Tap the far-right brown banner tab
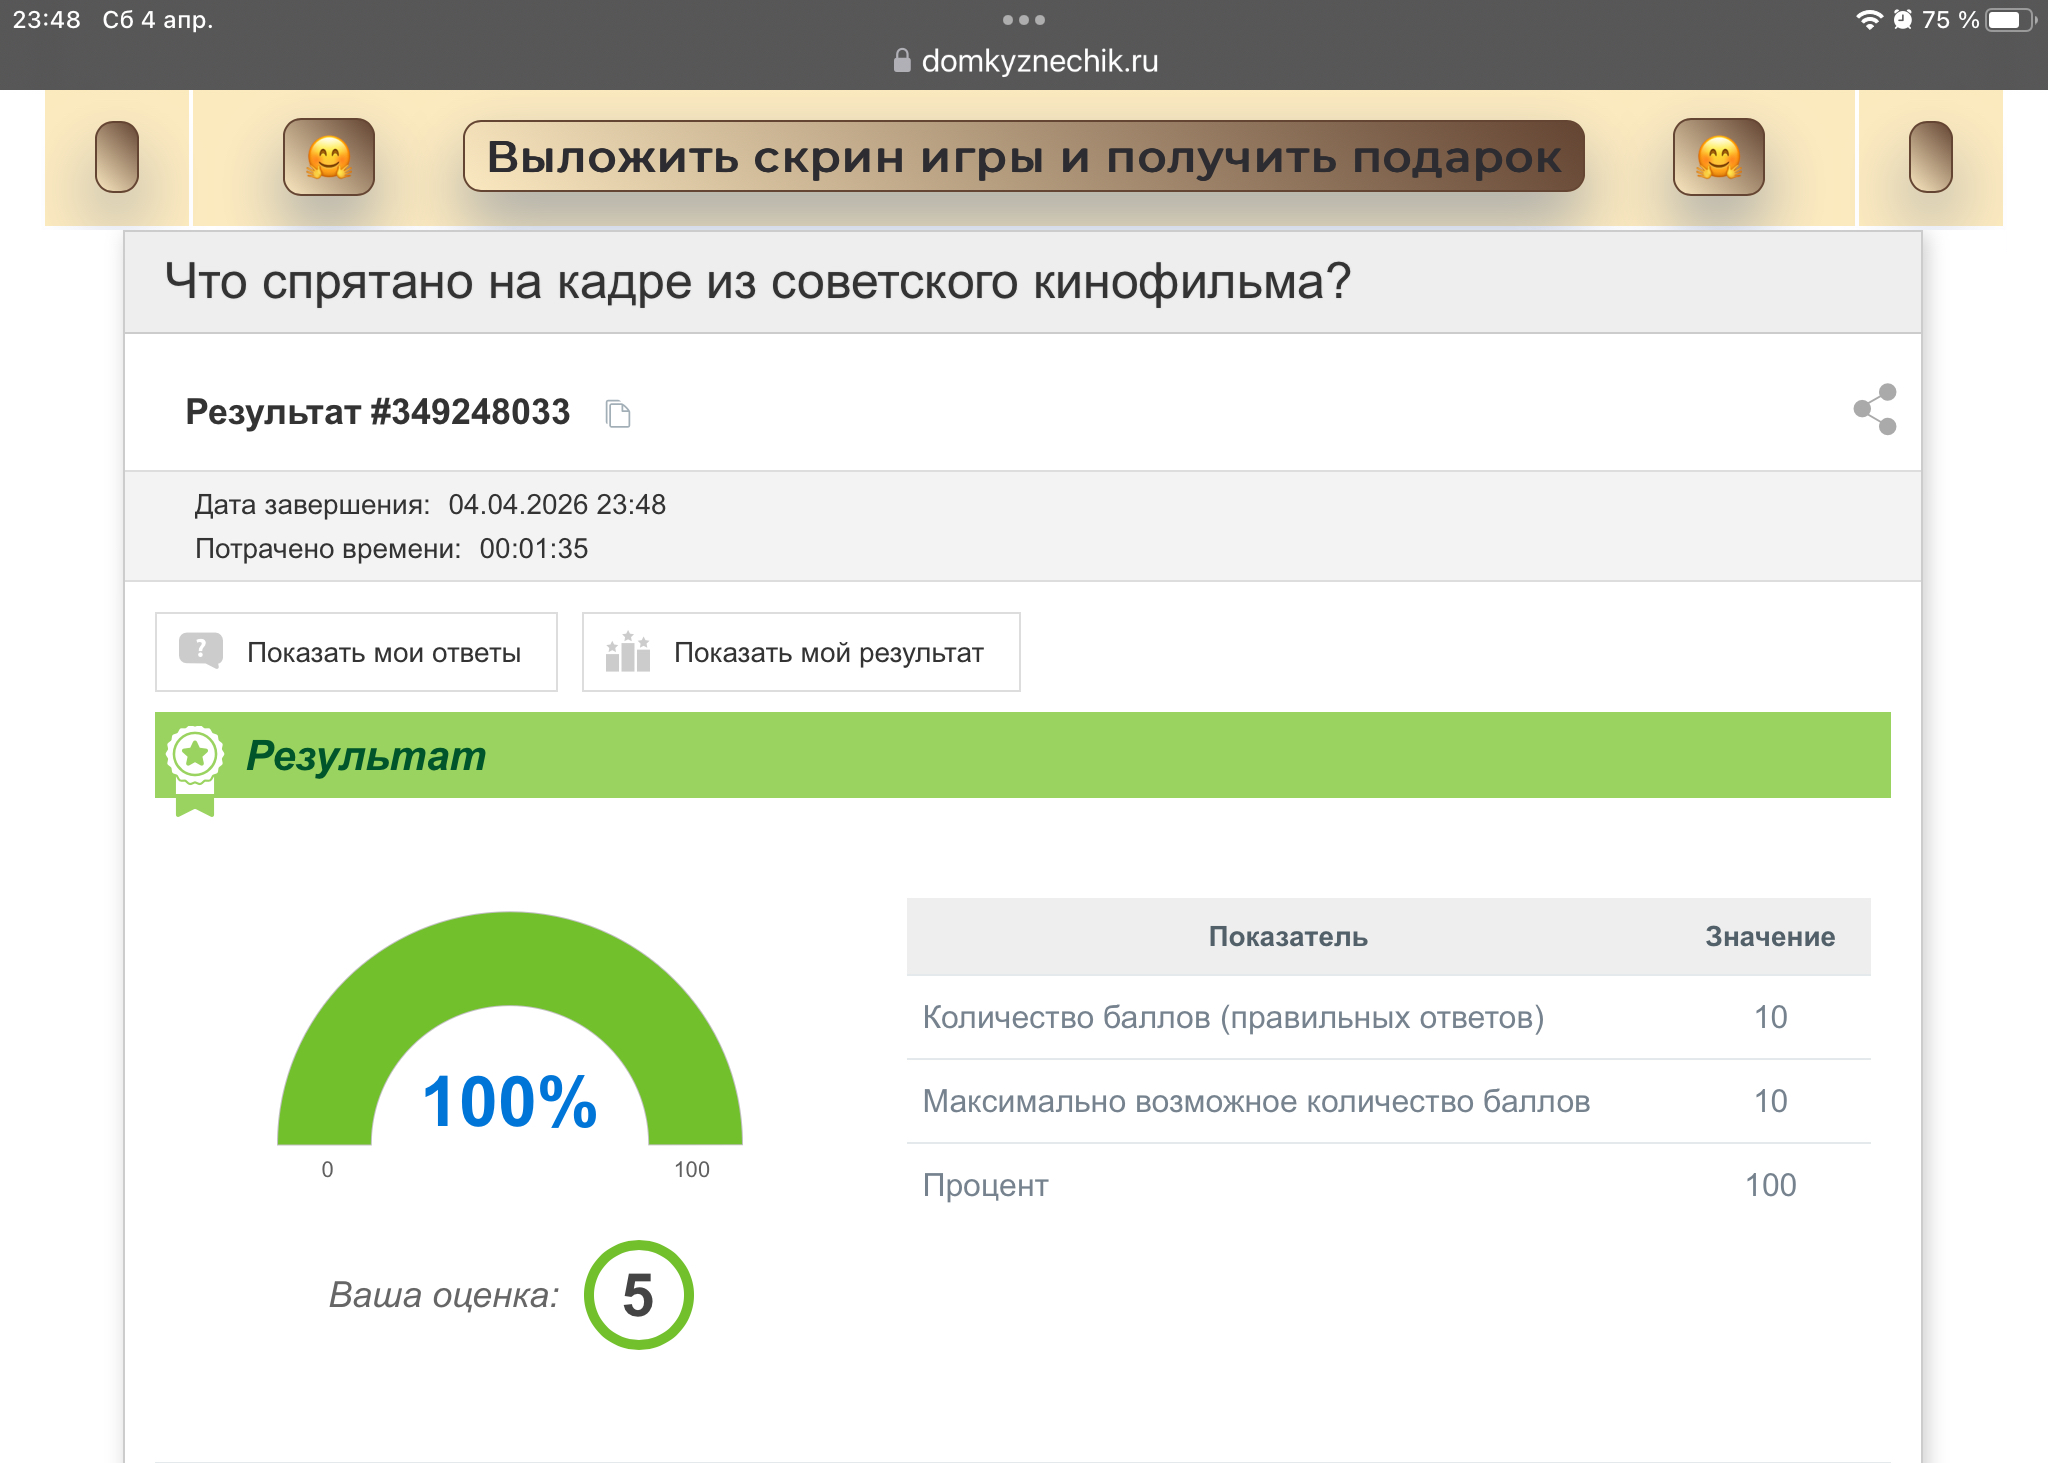2048x1463 pixels. [1930, 157]
